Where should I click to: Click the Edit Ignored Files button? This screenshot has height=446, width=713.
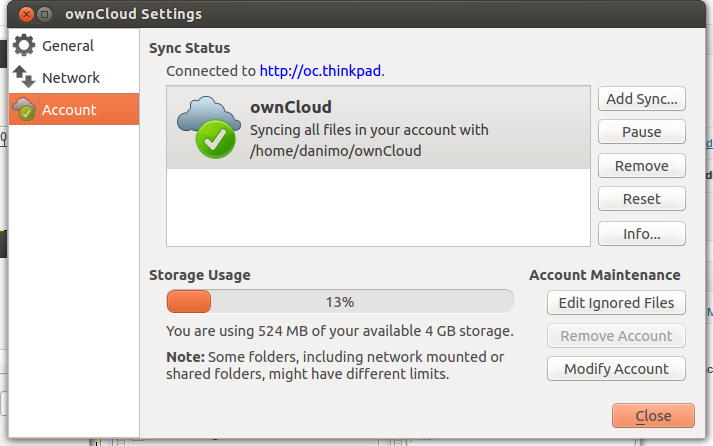pyautogui.click(x=616, y=303)
